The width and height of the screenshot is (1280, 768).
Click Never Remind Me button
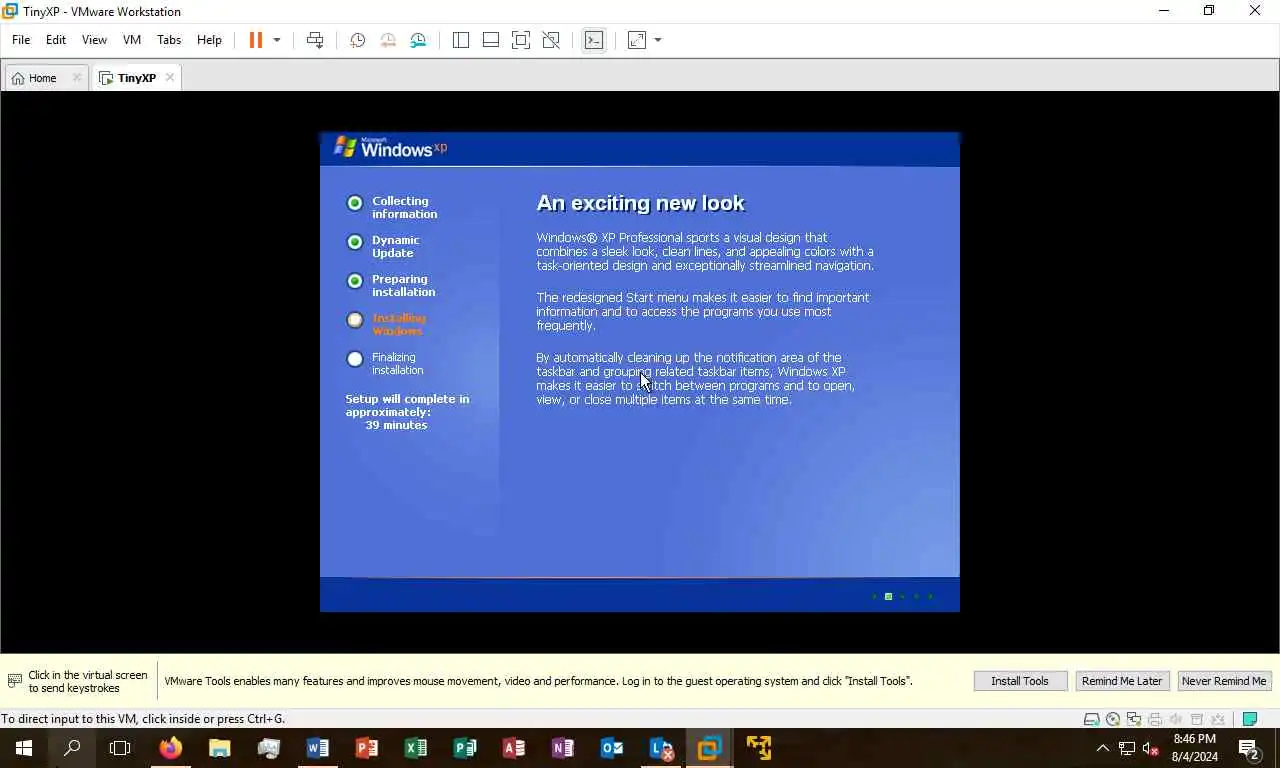[1224, 681]
